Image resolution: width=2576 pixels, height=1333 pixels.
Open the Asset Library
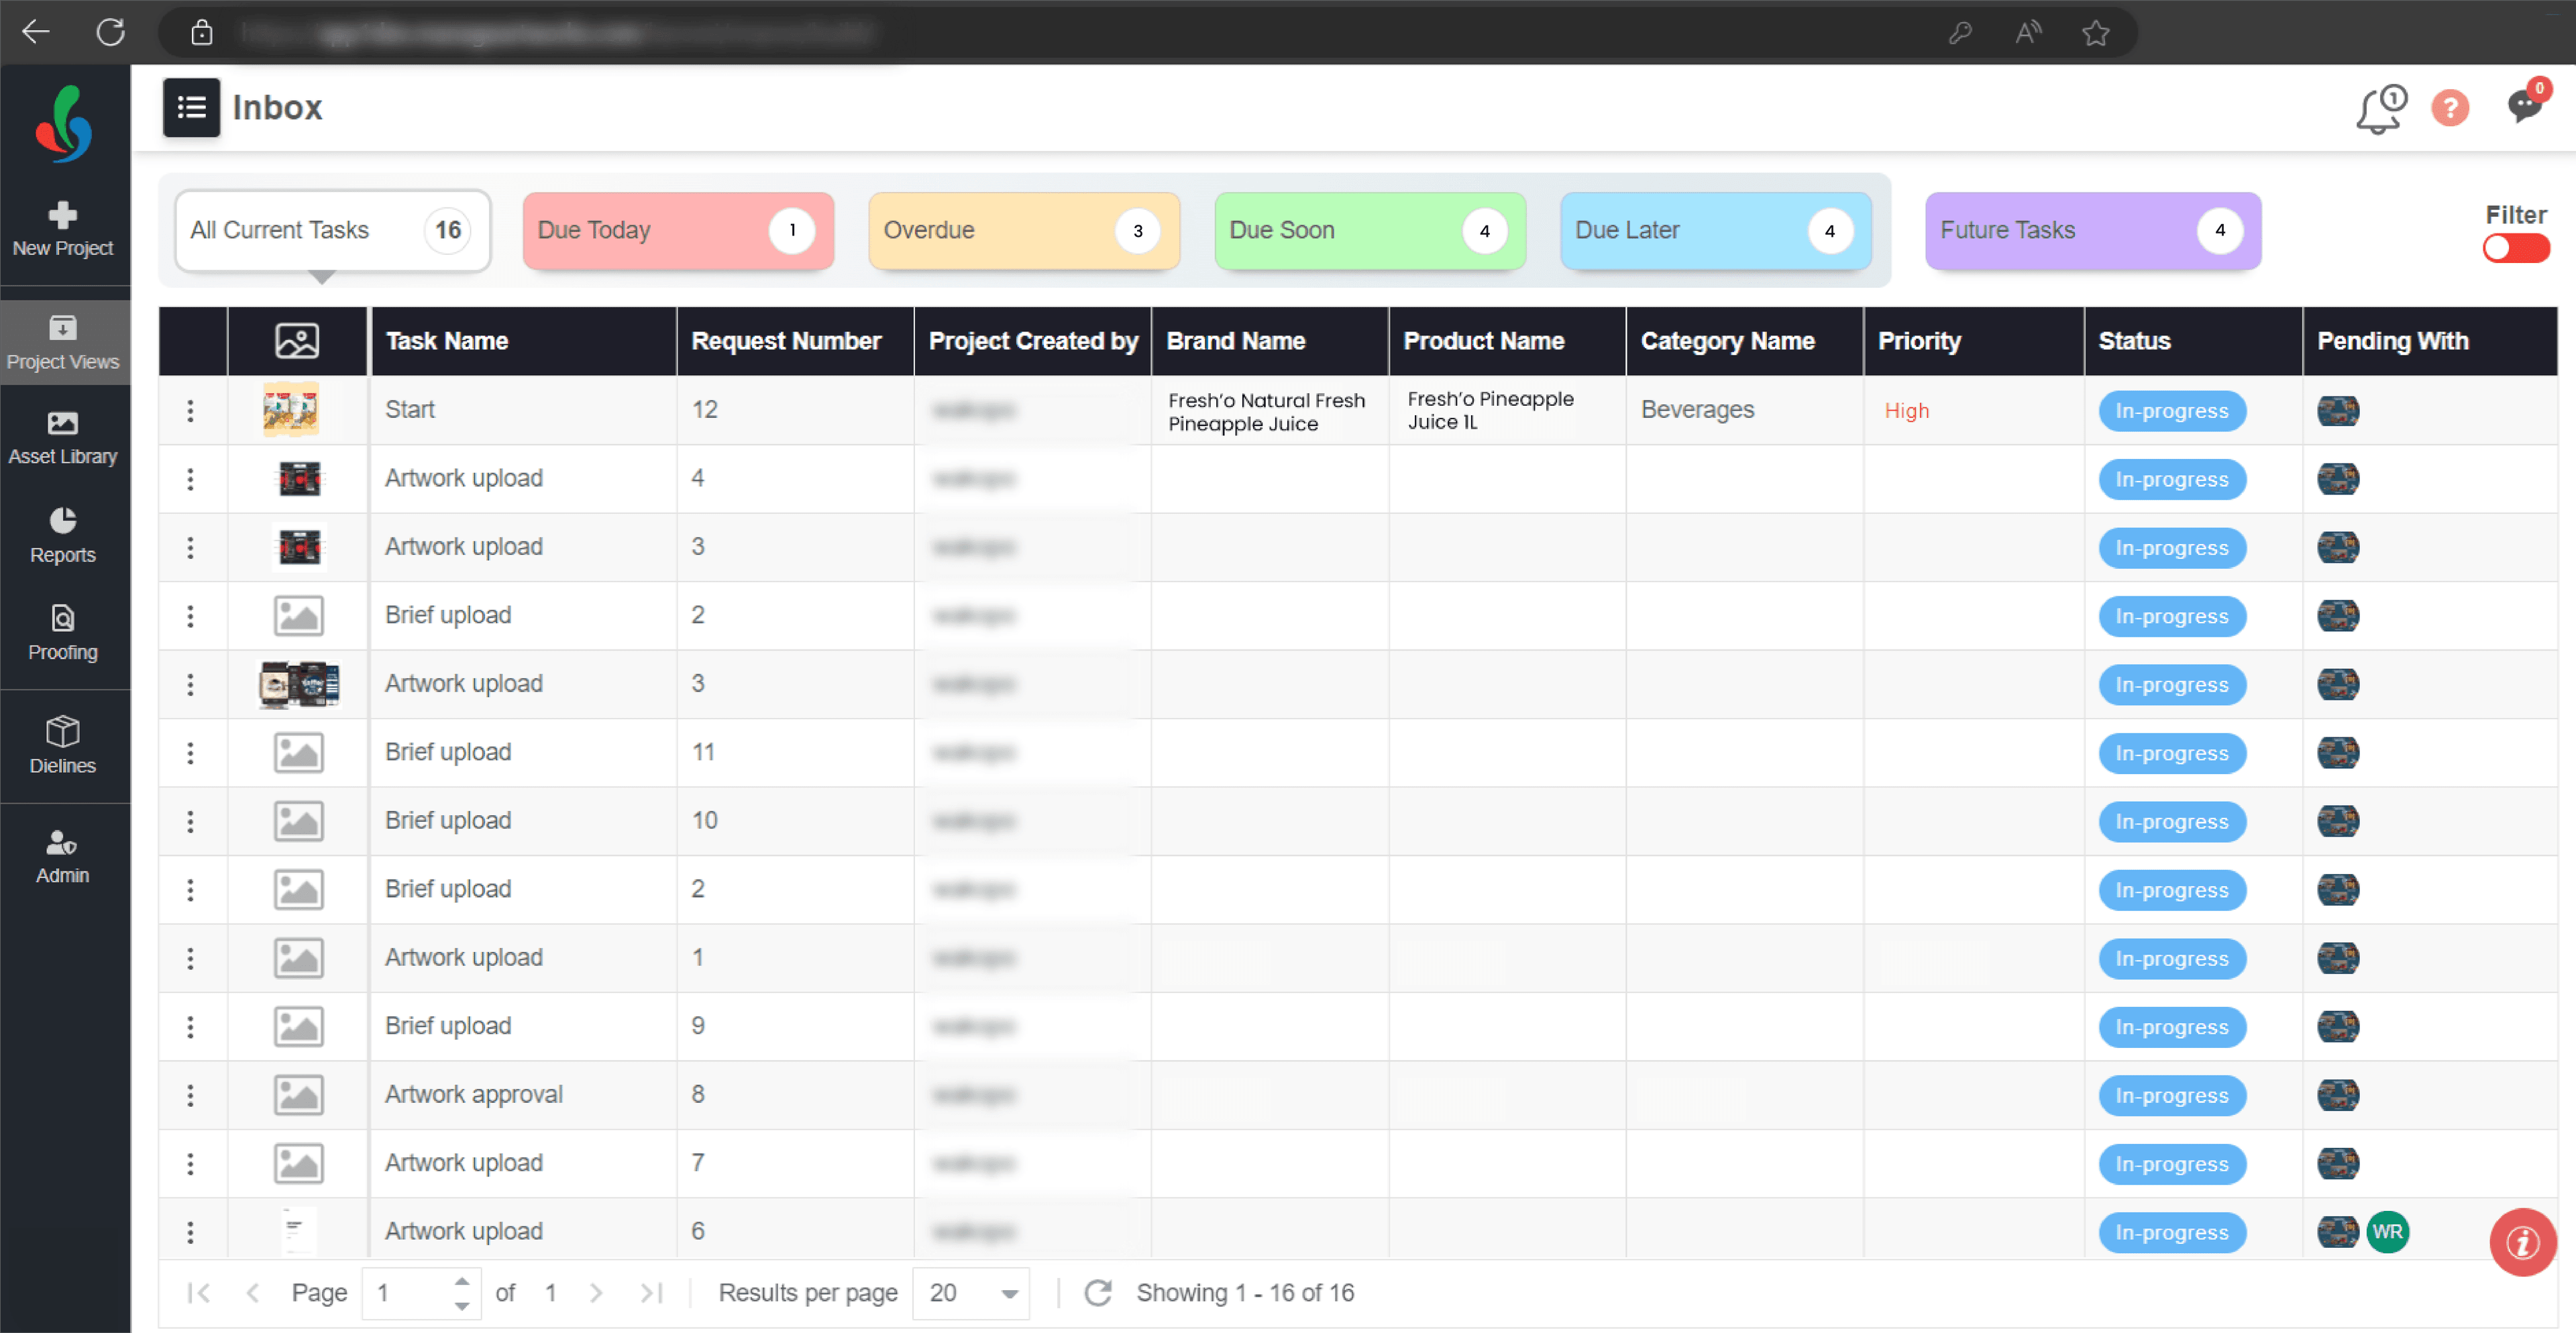click(63, 438)
